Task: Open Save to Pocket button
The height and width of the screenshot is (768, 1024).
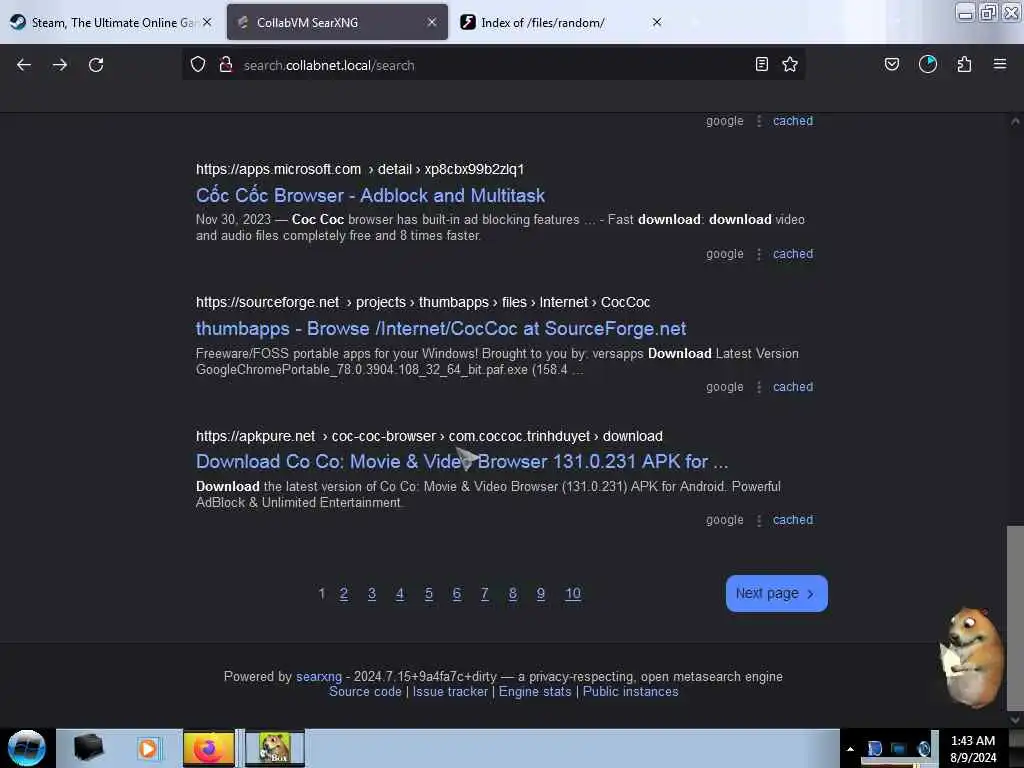Action: pos(891,64)
